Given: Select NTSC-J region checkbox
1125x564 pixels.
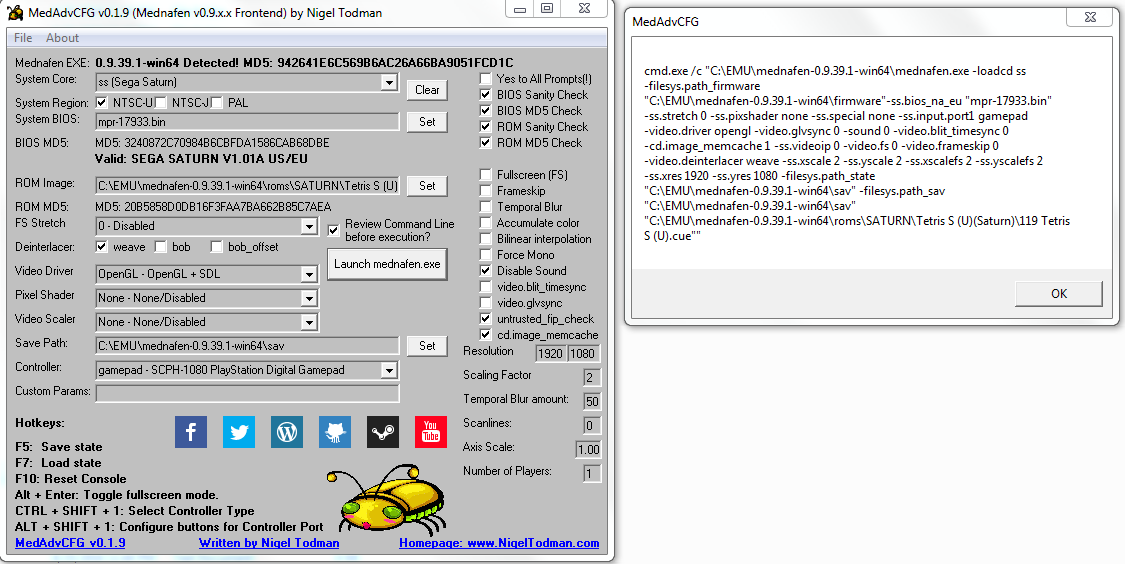Looking at the screenshot, I should [x=161, y=103].
